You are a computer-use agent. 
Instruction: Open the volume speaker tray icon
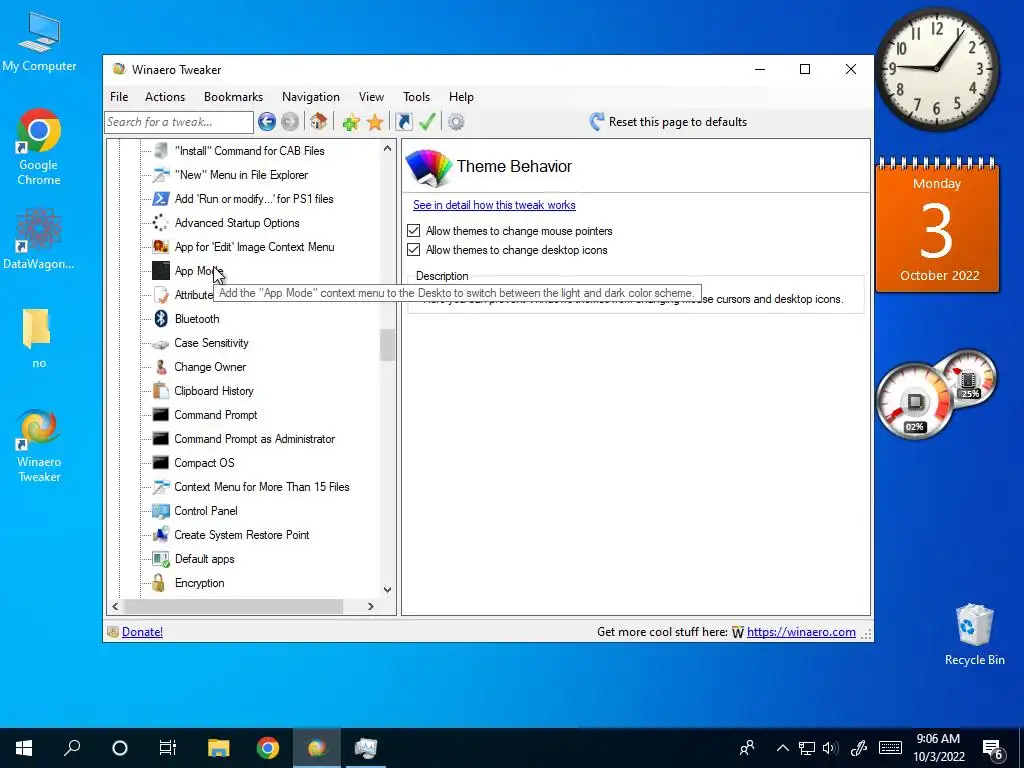830,748
